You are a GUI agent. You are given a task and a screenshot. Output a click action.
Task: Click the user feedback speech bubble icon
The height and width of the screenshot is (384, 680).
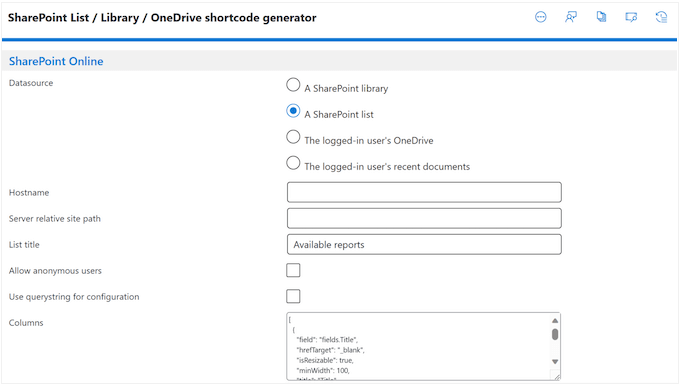571,17
